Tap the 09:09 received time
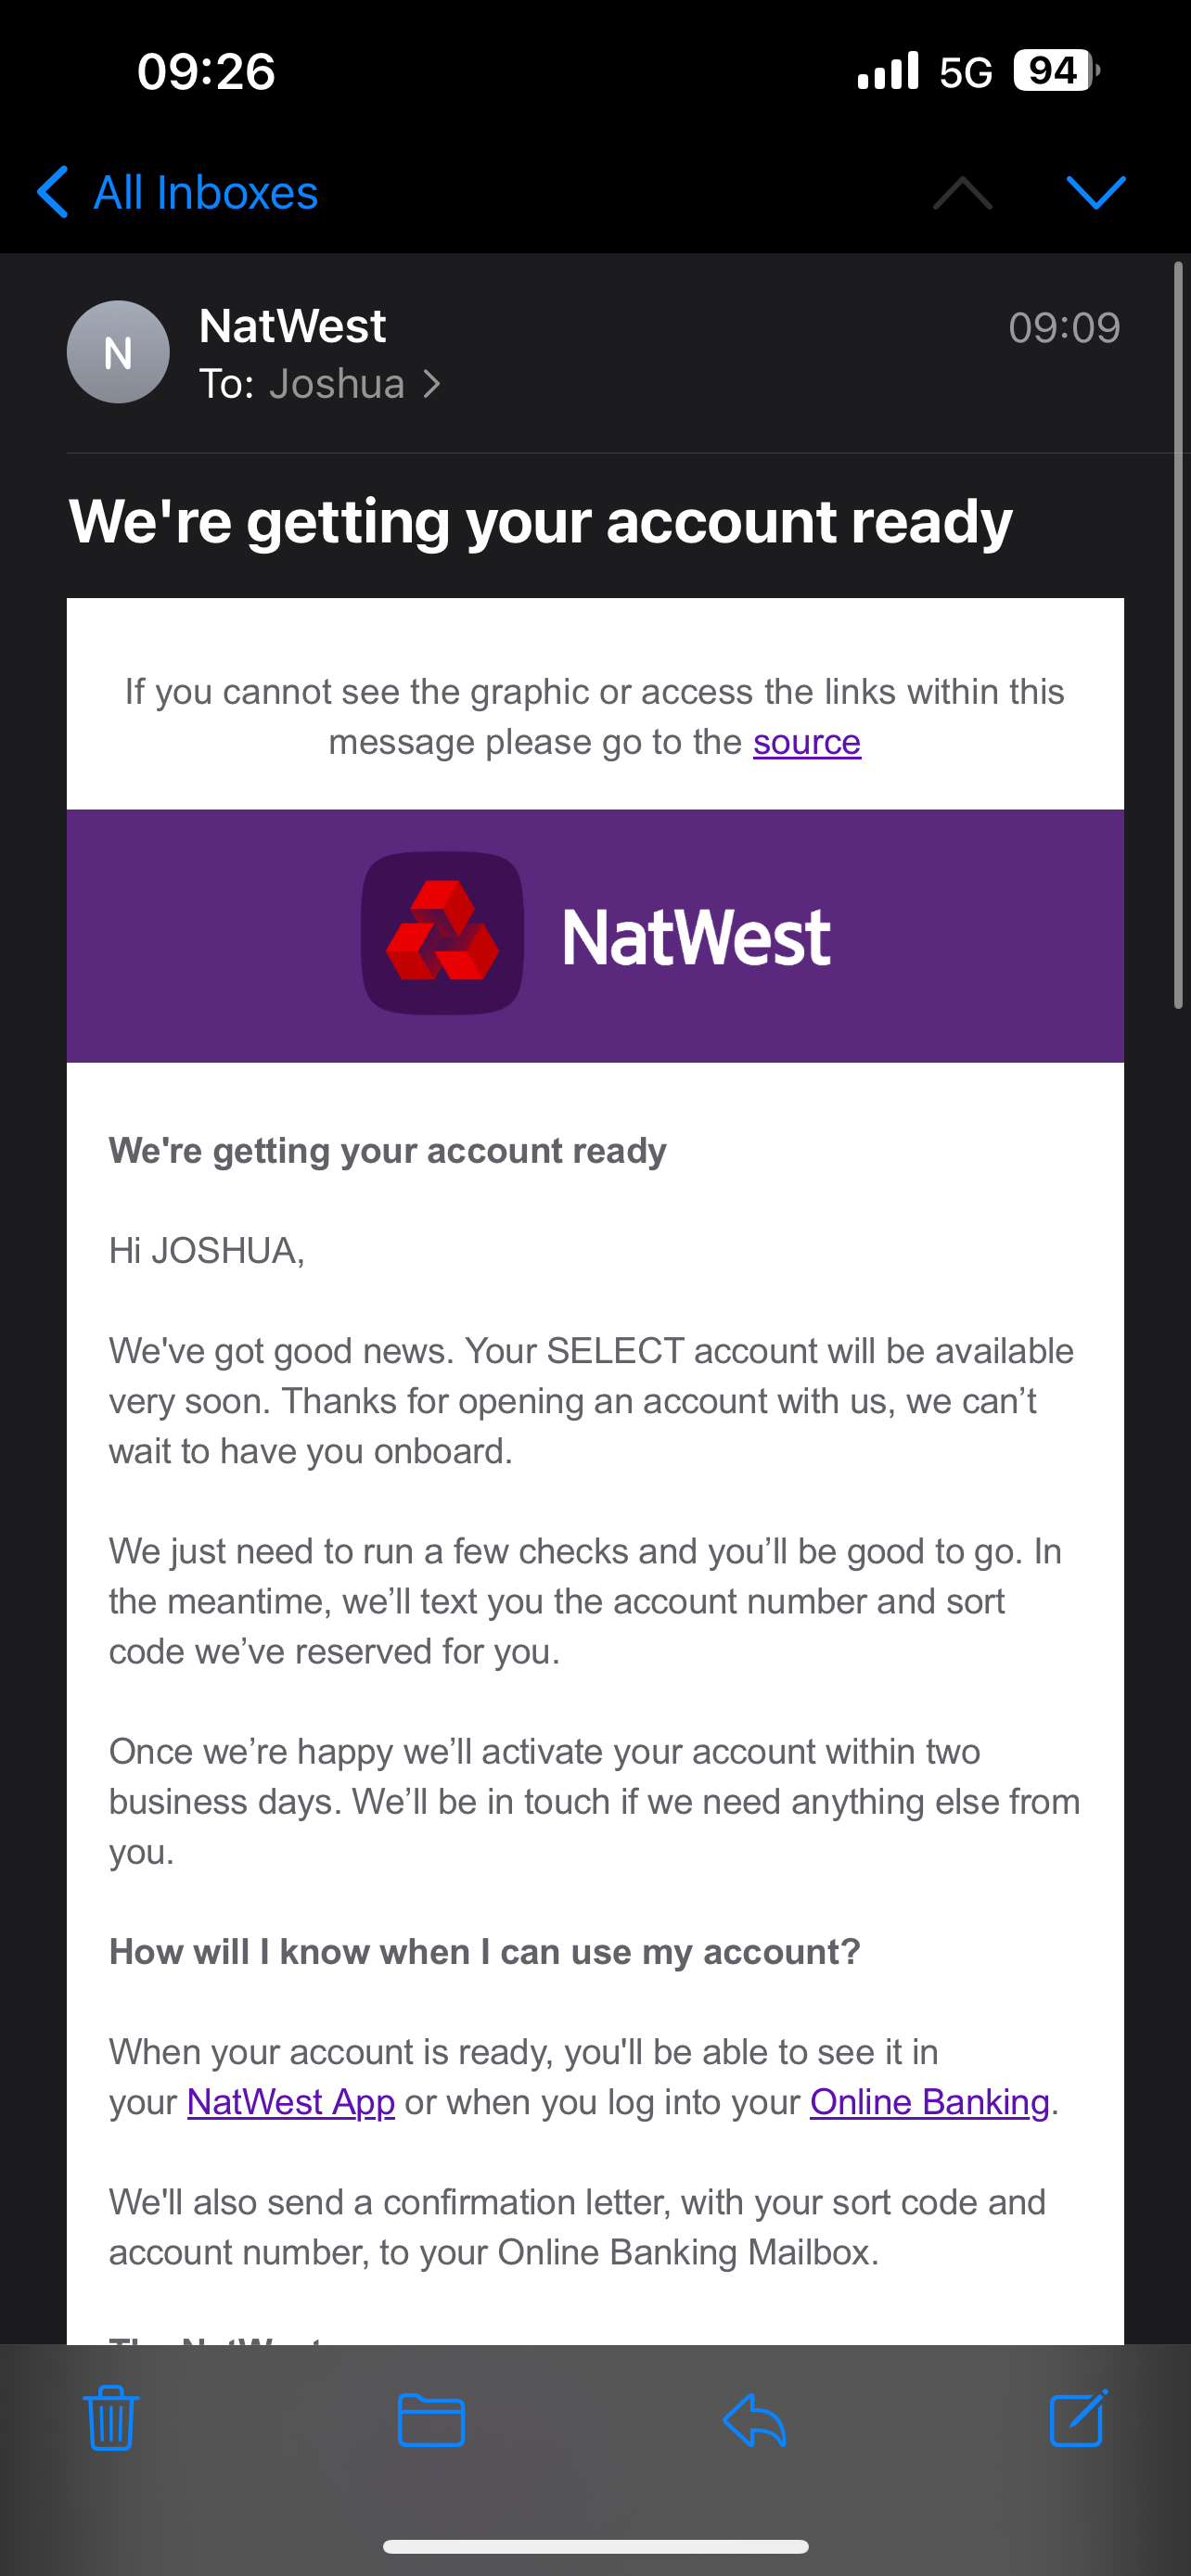The image size is (1191, 2576). point(1064,328)
